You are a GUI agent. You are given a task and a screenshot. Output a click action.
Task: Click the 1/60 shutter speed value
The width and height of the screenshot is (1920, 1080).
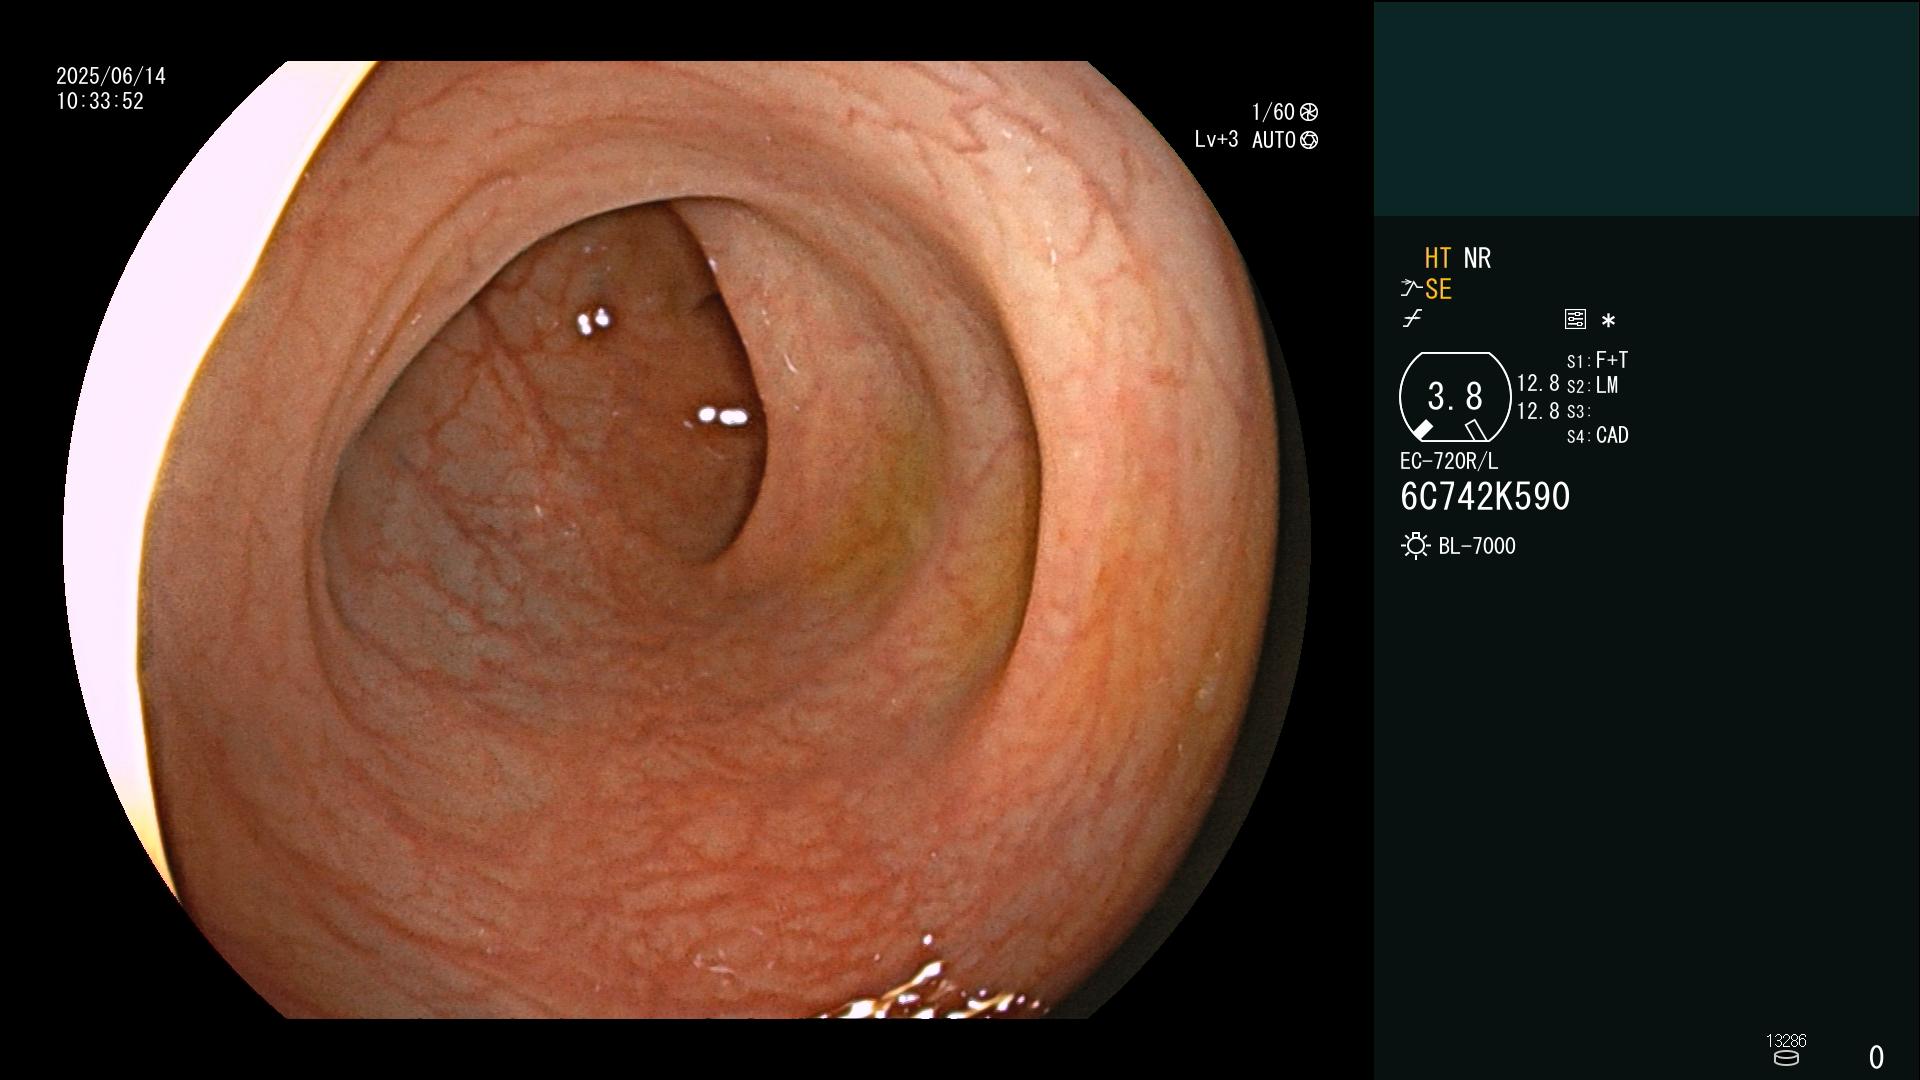click(1273, 112)
